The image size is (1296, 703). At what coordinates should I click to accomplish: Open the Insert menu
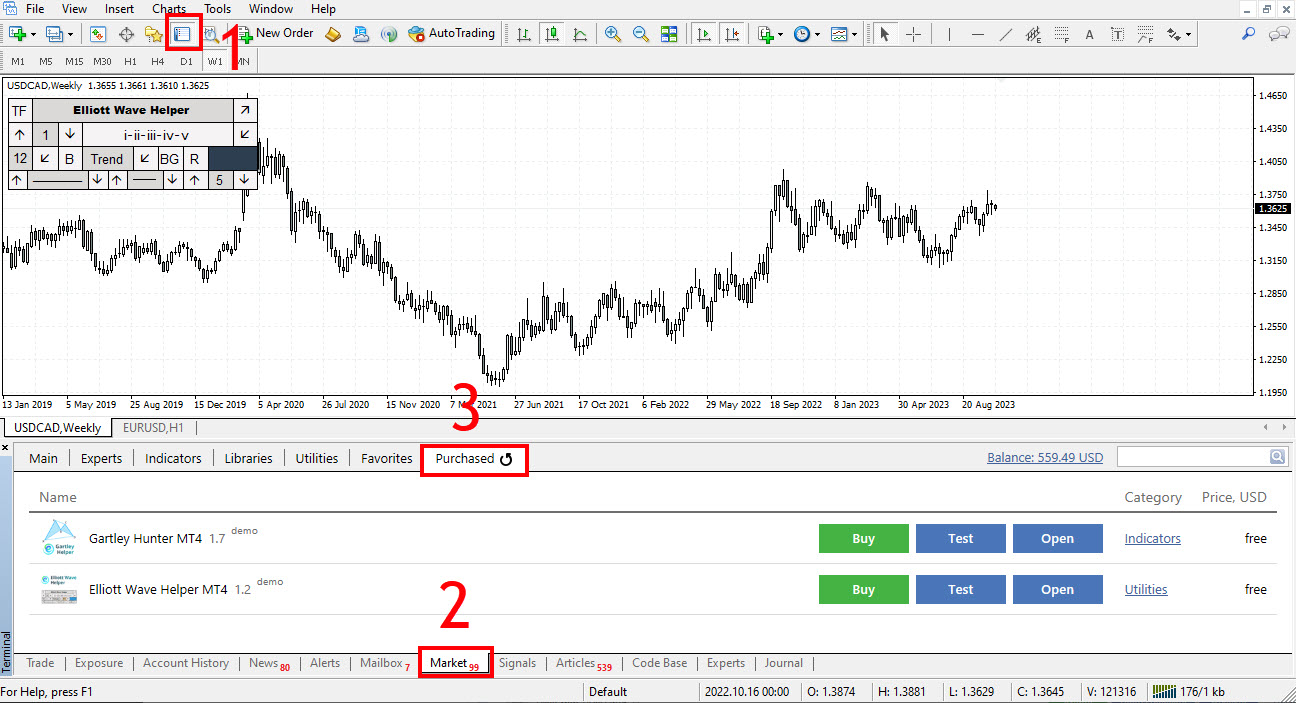pos(119,9)
